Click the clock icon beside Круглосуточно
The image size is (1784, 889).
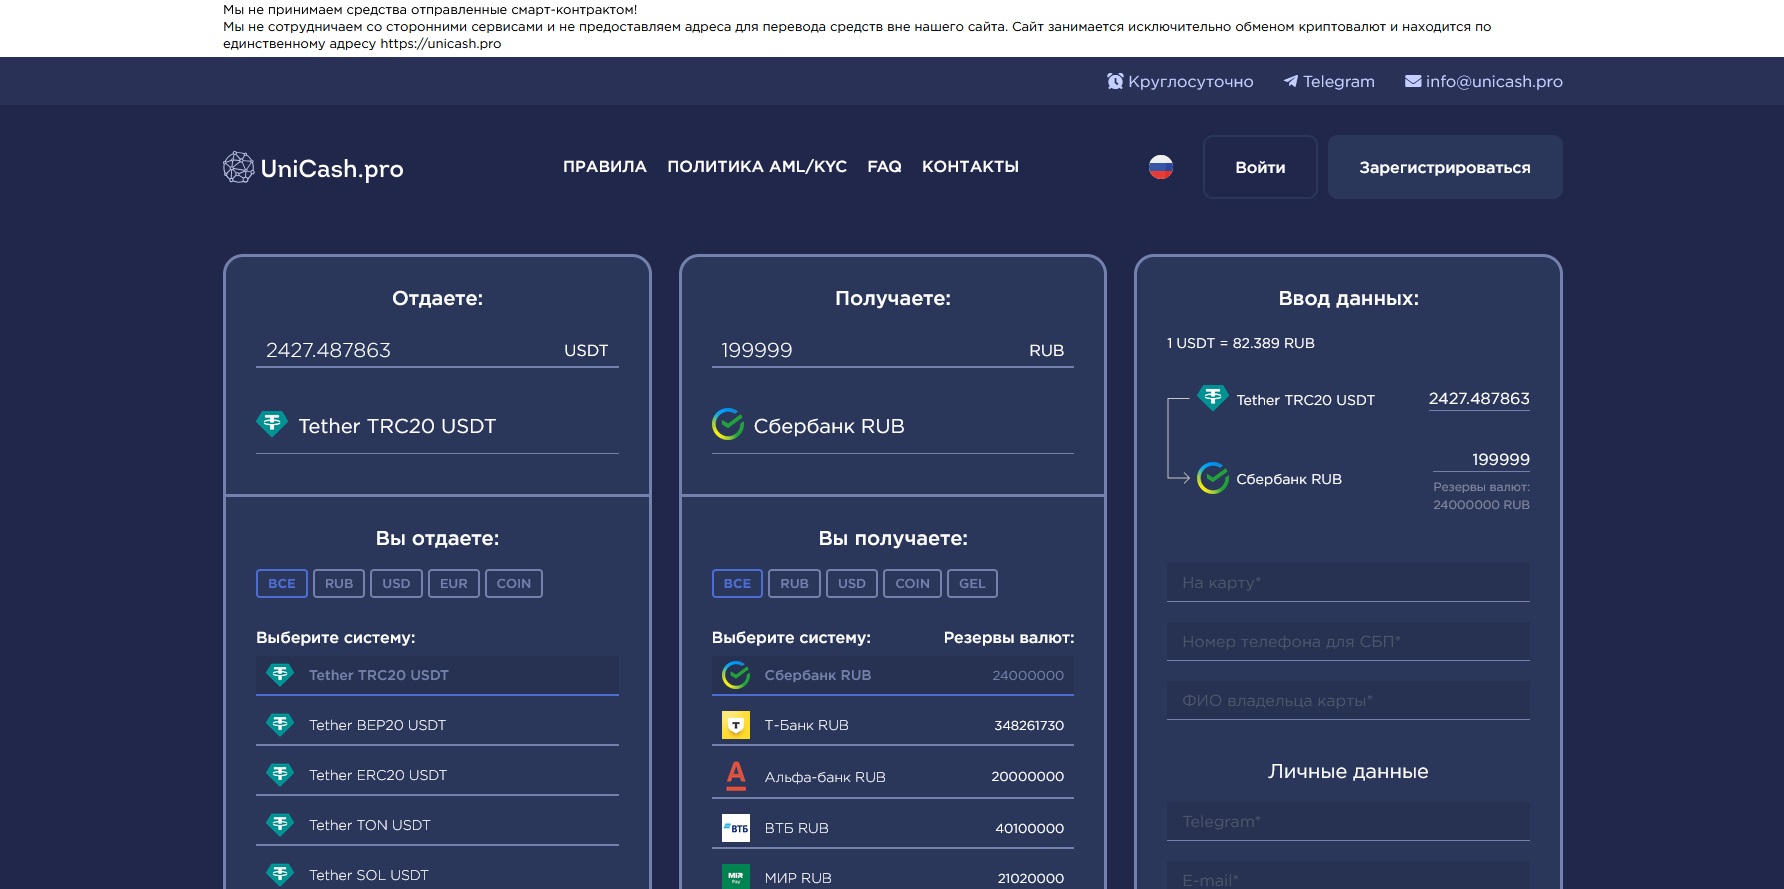[x=1115, y=81]
